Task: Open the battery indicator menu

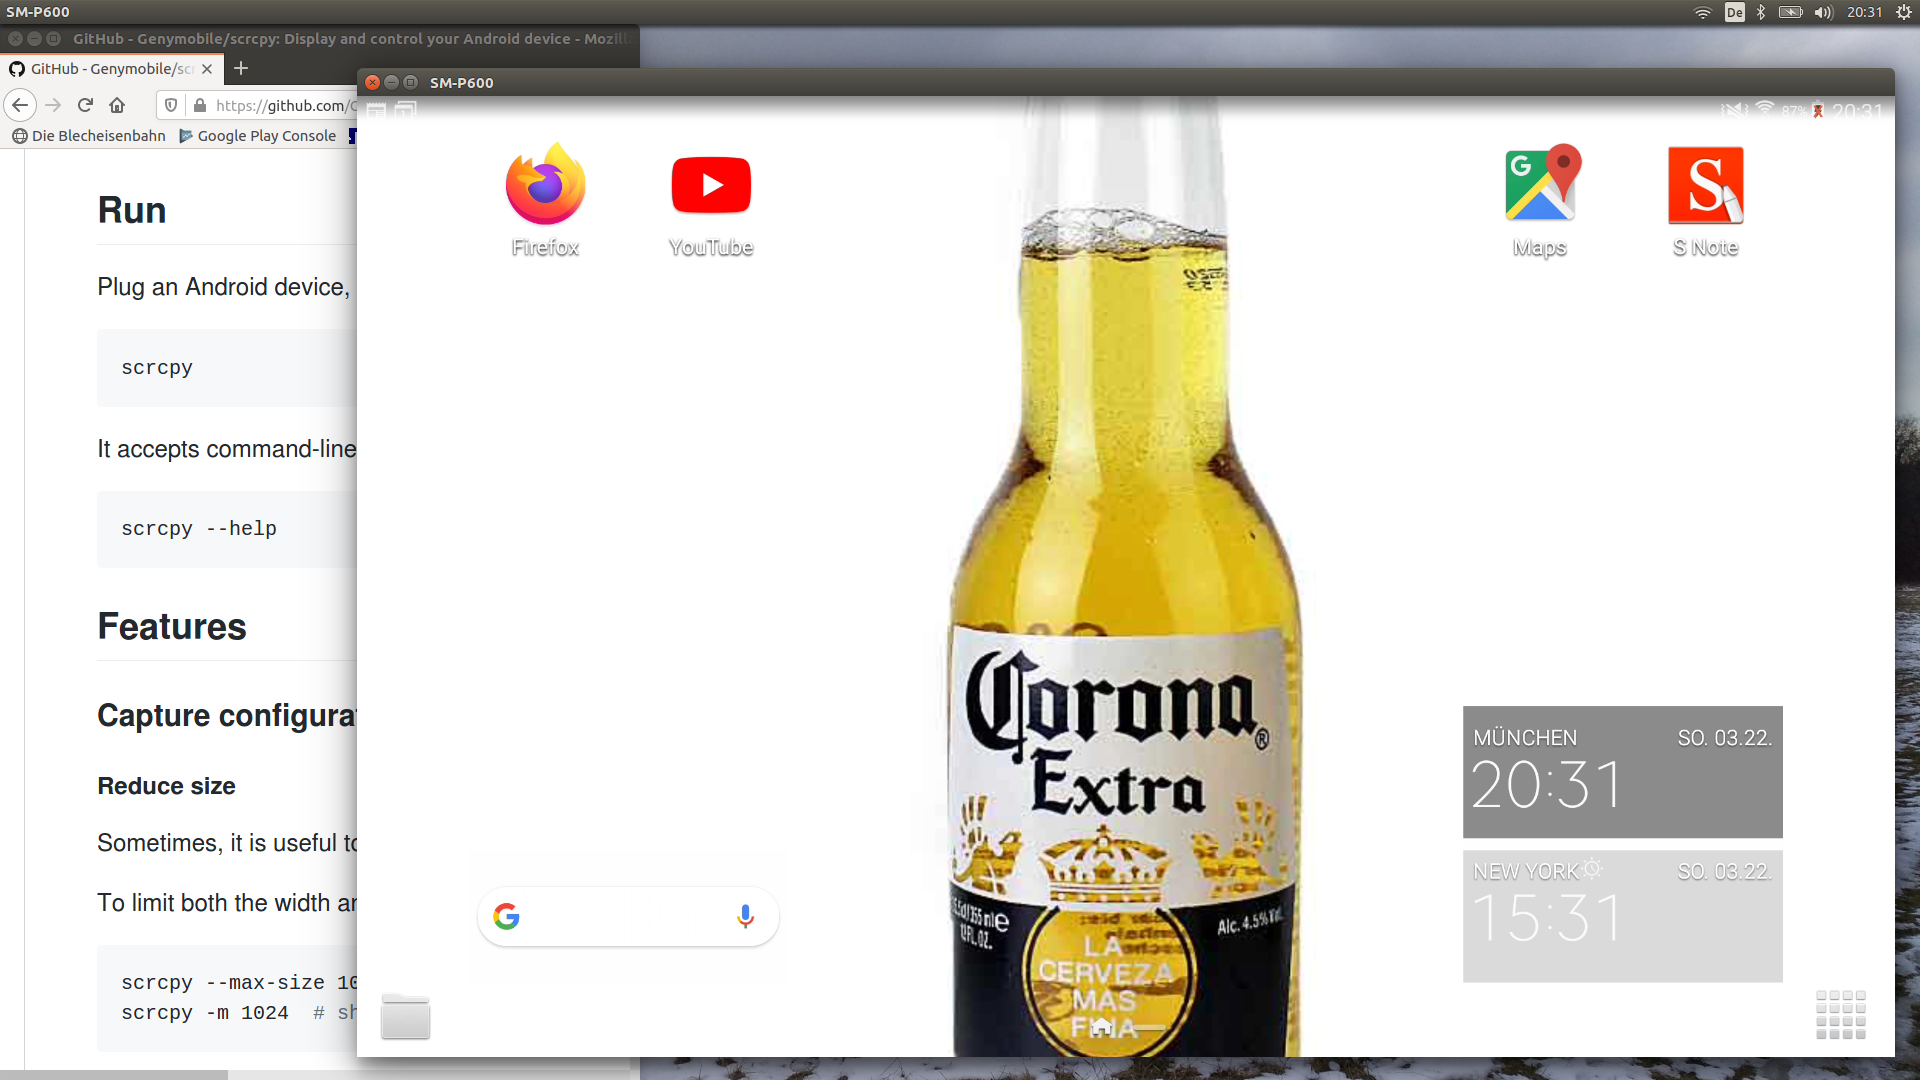Action: 1791,12
